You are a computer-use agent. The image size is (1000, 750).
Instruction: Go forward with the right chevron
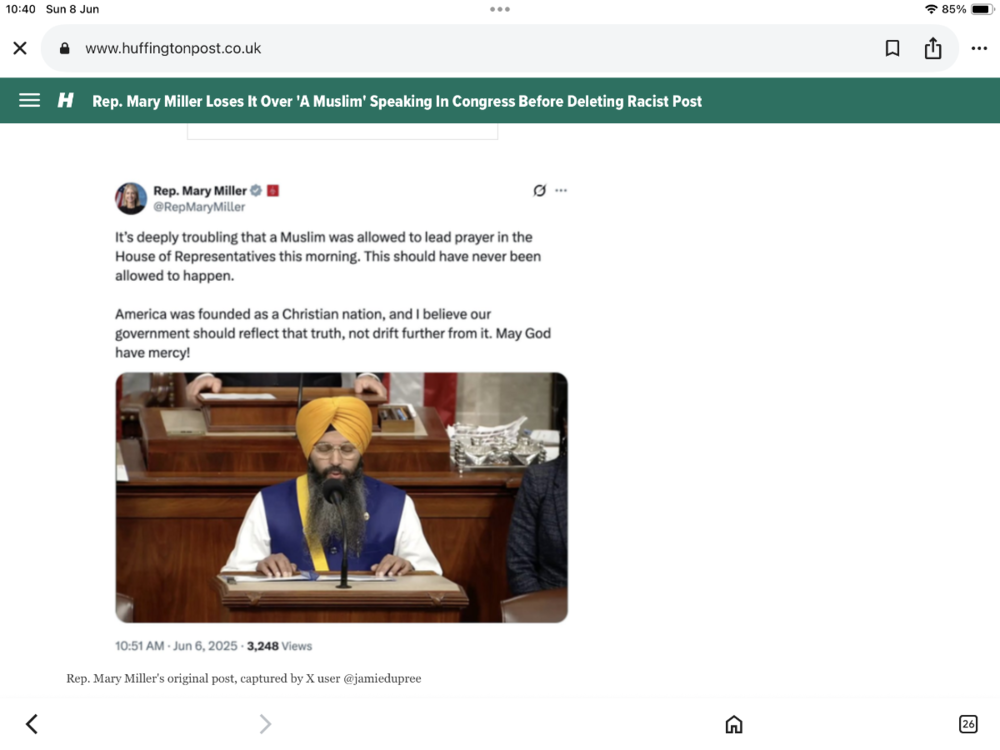[265, 724]
